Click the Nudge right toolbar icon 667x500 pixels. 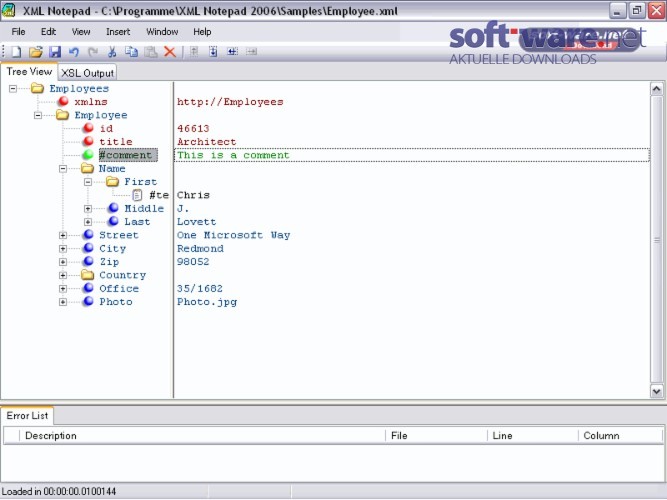tap(251, 52)
